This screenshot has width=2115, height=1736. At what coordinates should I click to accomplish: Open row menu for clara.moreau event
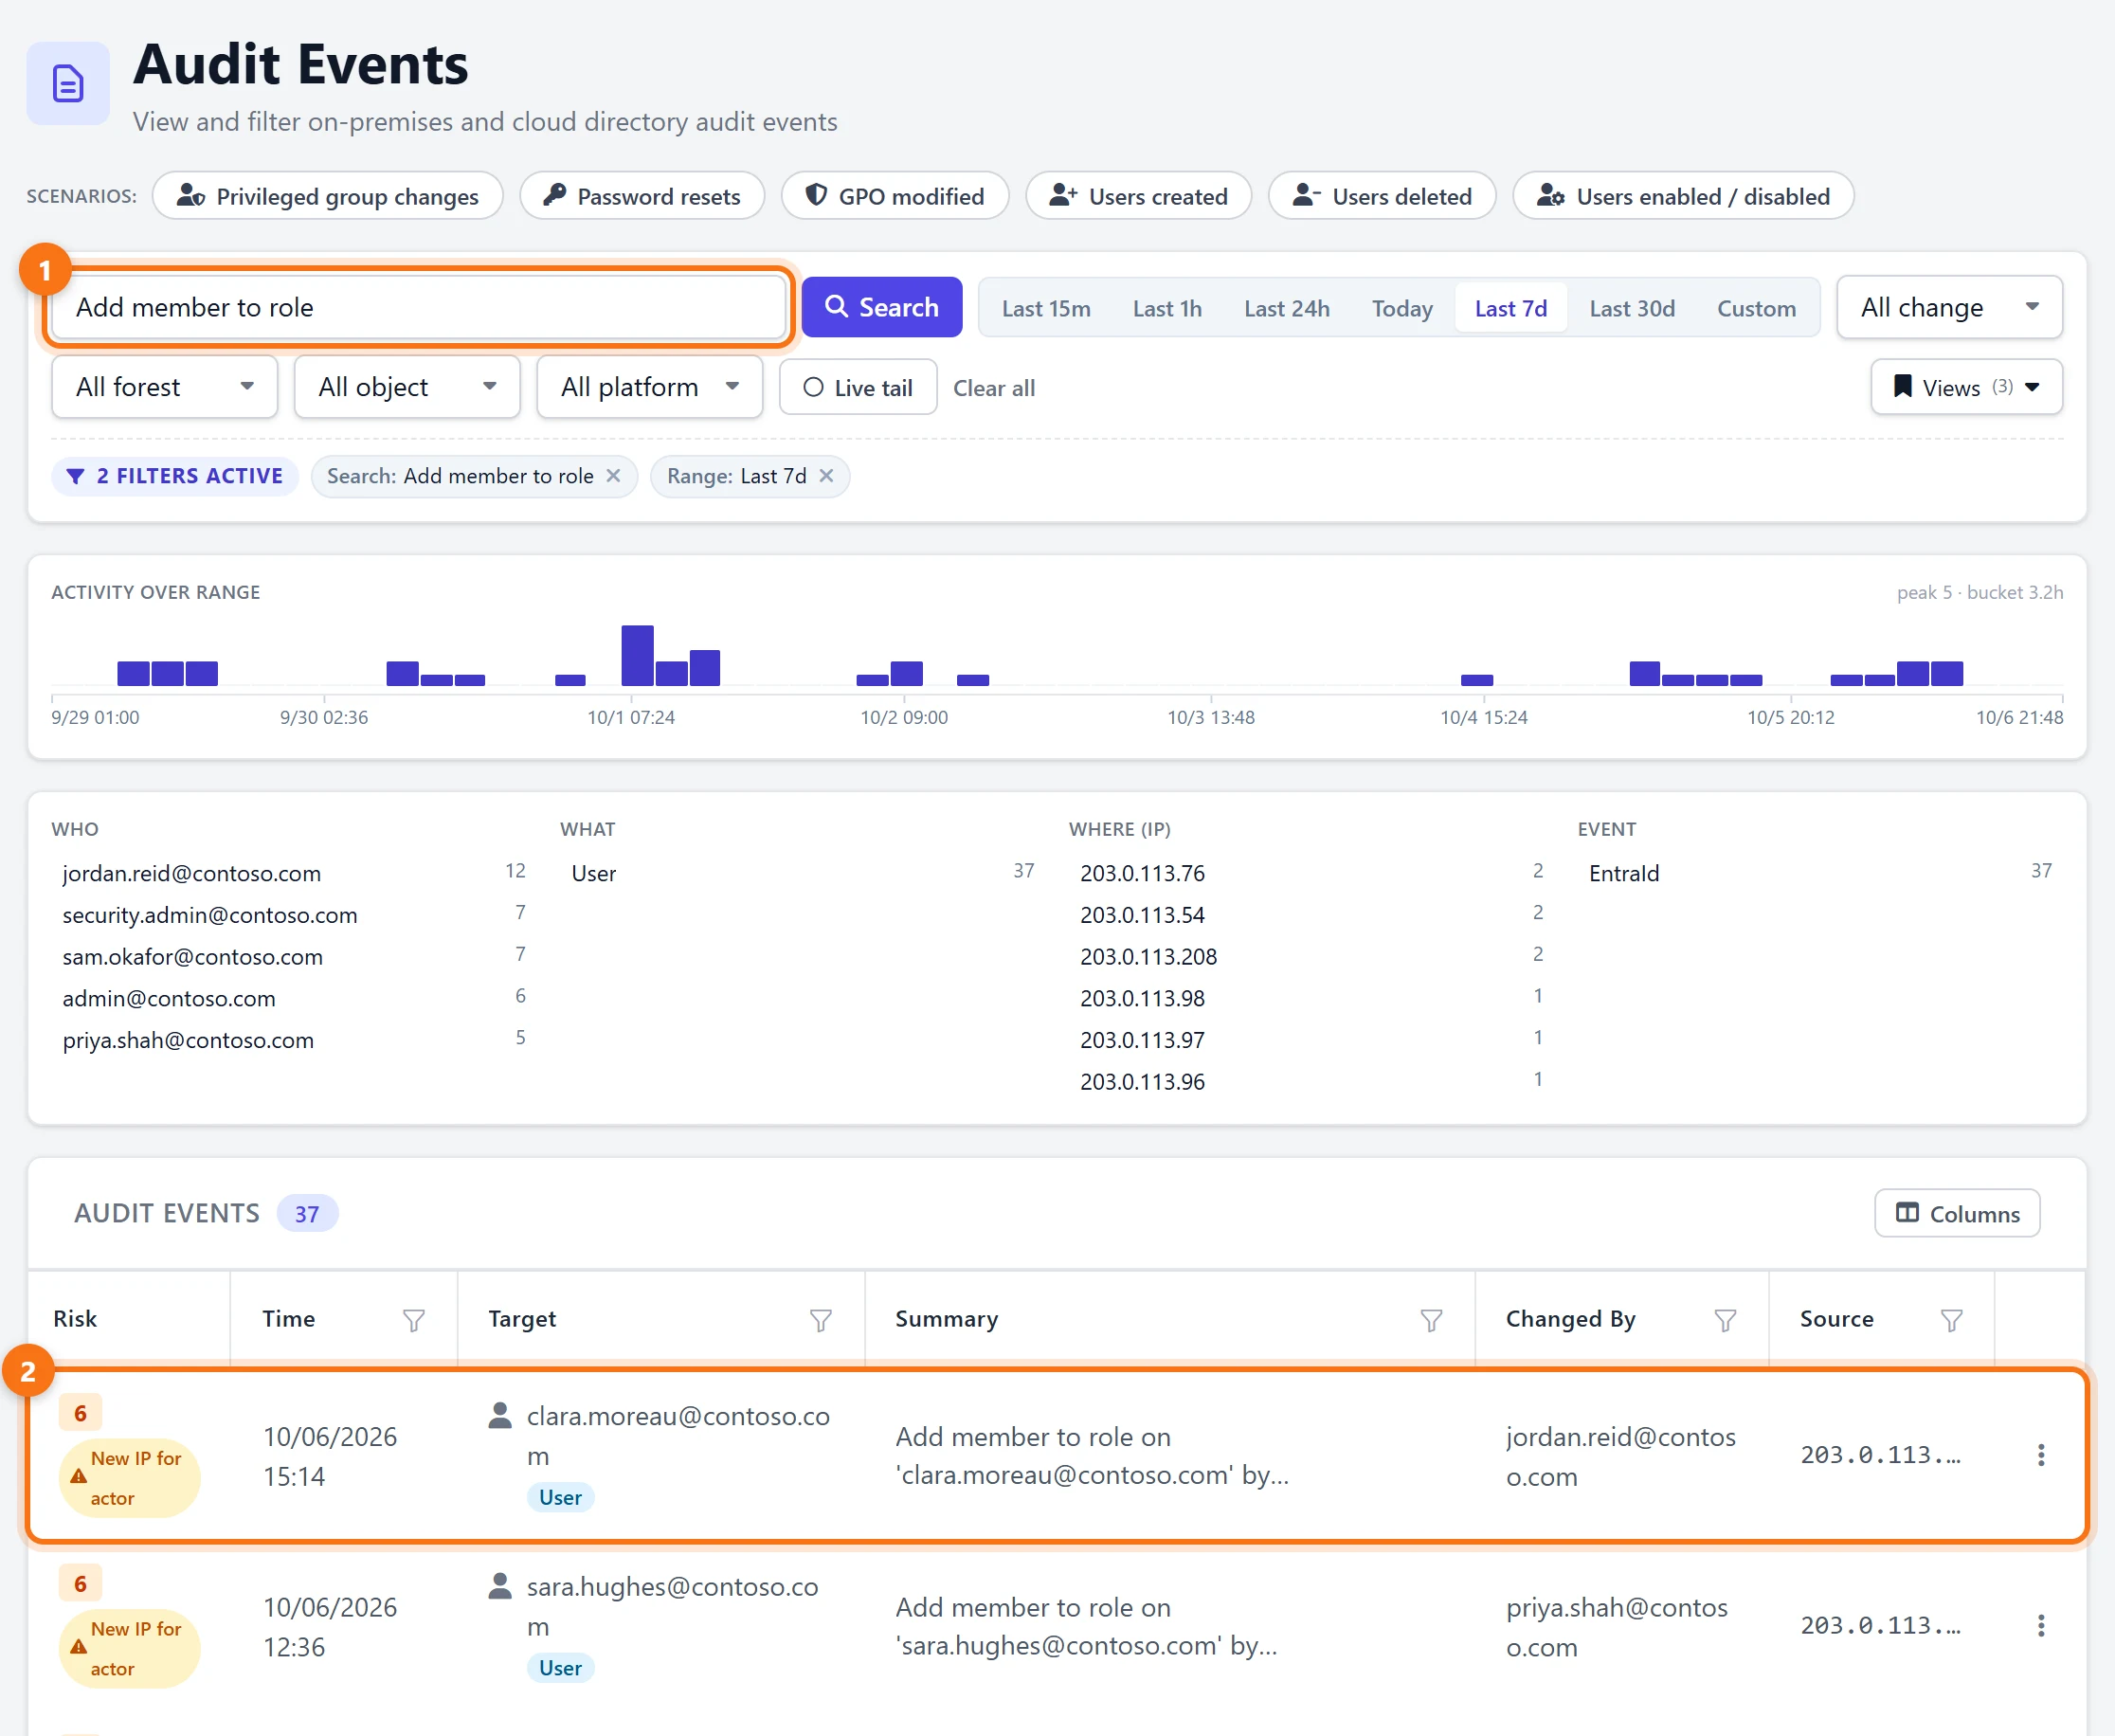click(x=2041, y=1455)
